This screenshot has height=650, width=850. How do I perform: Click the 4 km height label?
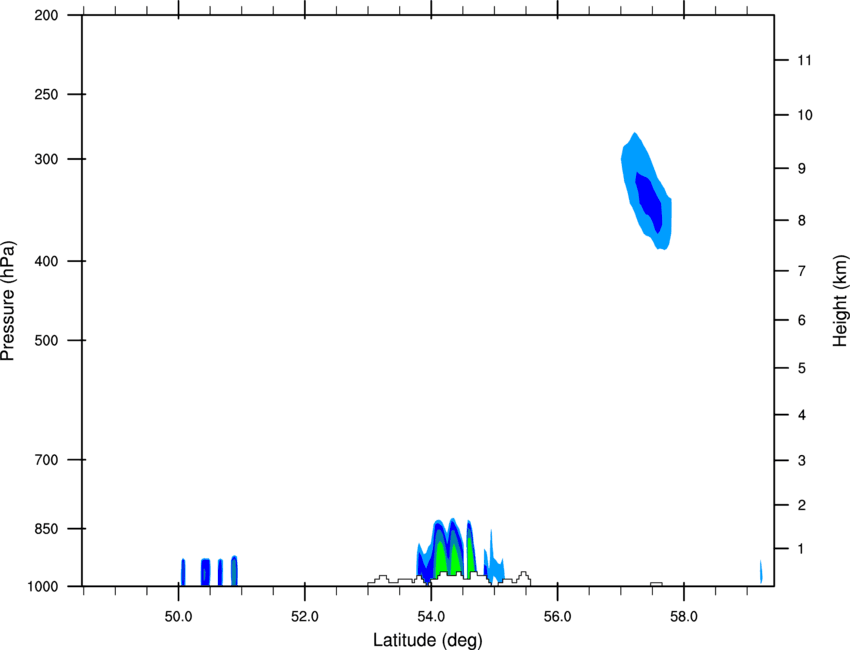(802, 415)
